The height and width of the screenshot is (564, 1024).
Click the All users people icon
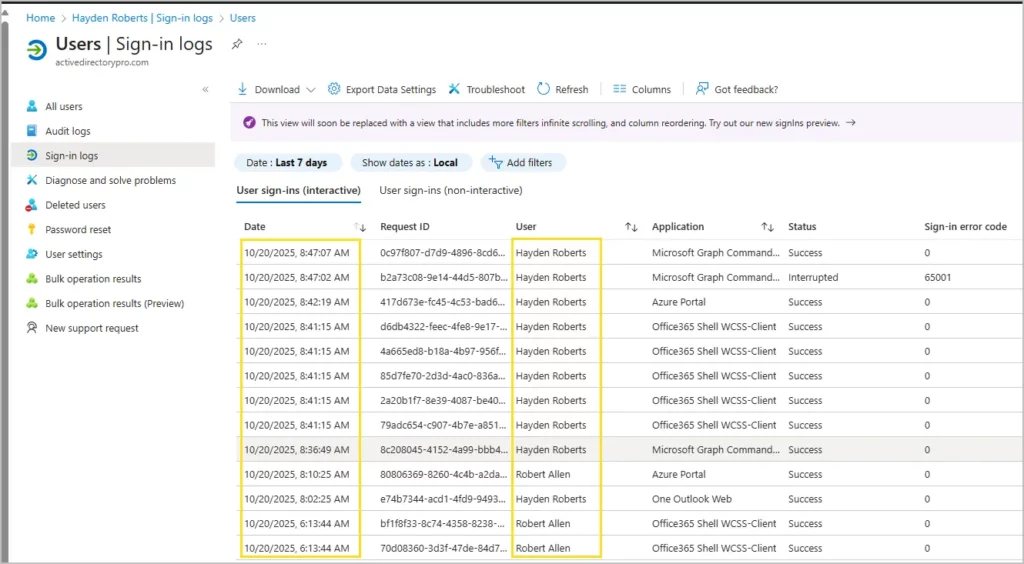tap(31, 106)
